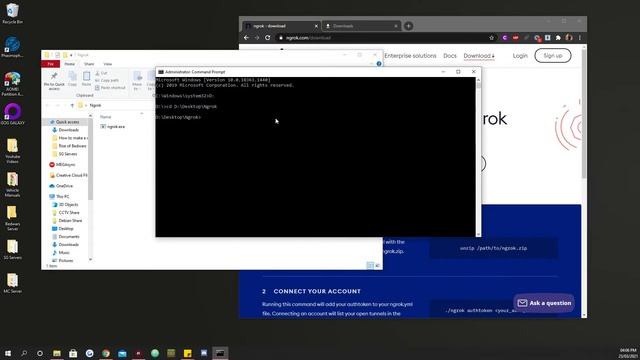Click the Docs link on ngrok

tap(450, 56)
